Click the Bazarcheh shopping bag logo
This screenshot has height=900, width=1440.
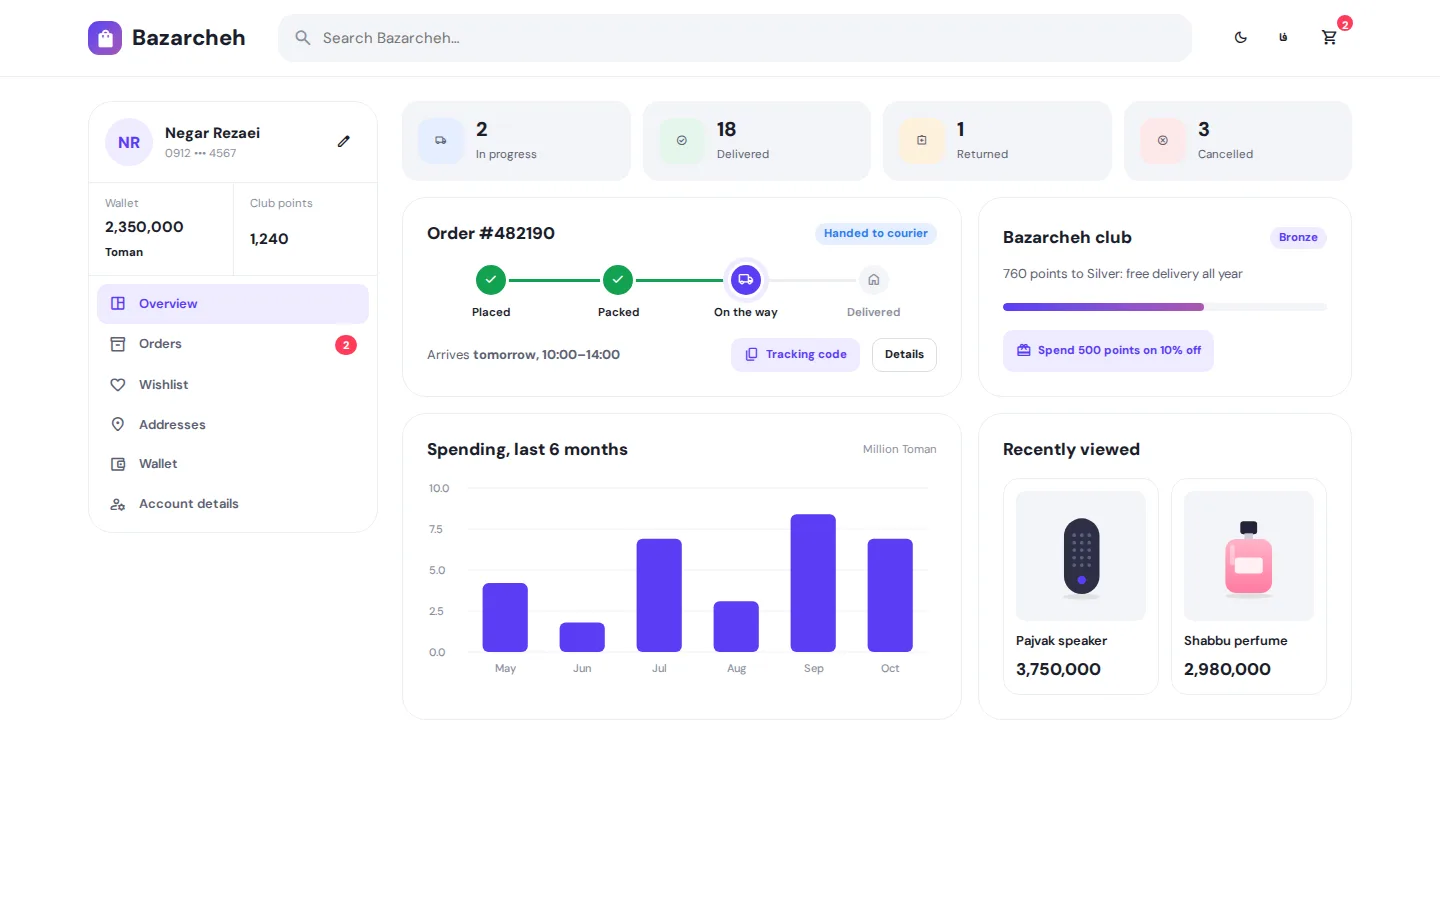[x=105, y=38]
